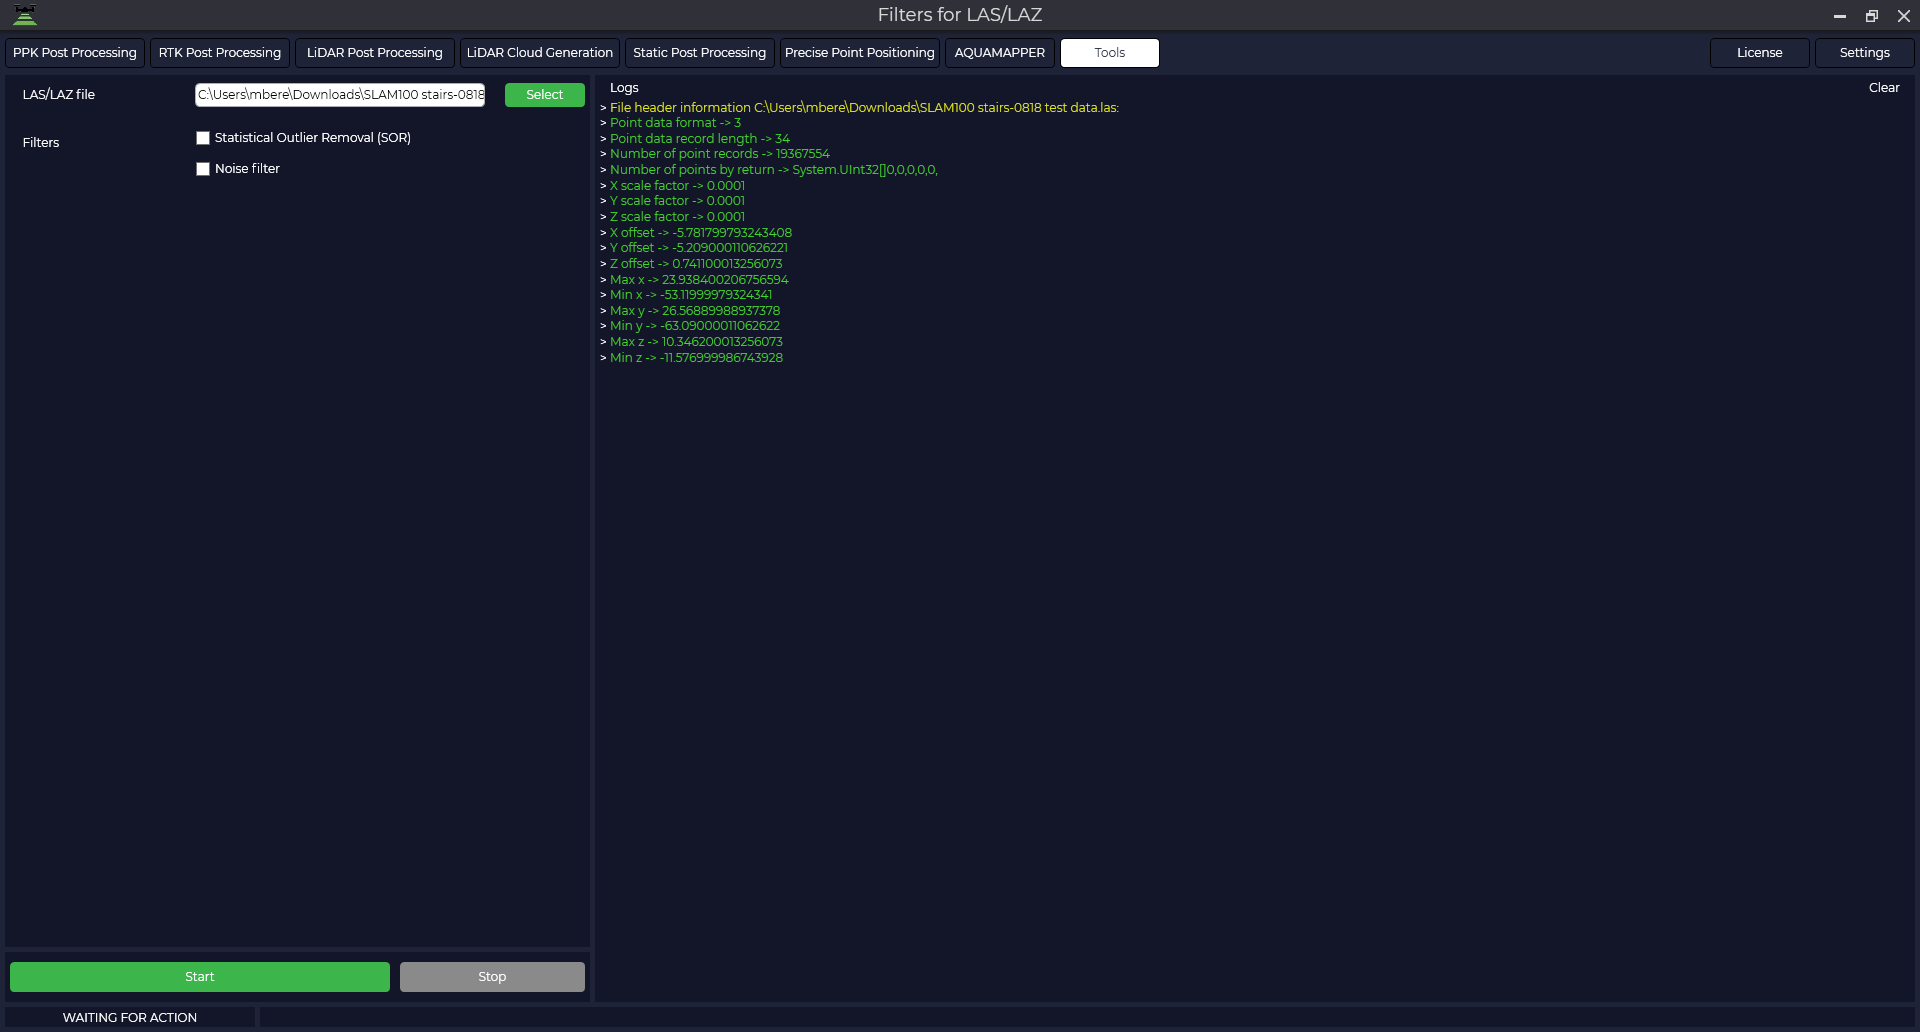Select the Static Post Processing tab
Image resolution: width=1920 pixels, height=1032 pixels.
[x=700, y=53]
